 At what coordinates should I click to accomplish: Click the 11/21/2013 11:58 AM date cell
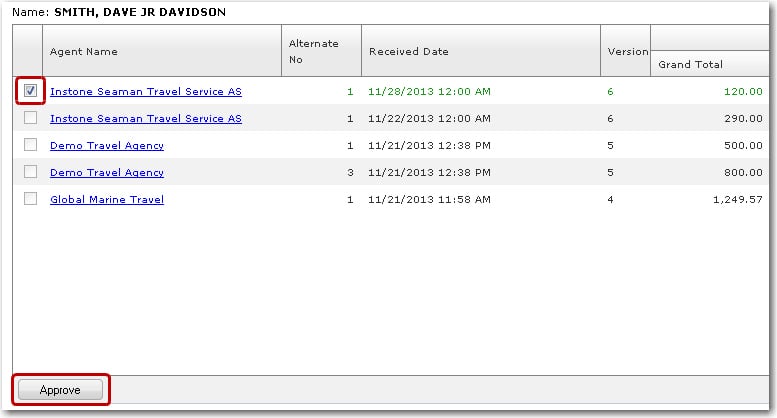(429, 200)
